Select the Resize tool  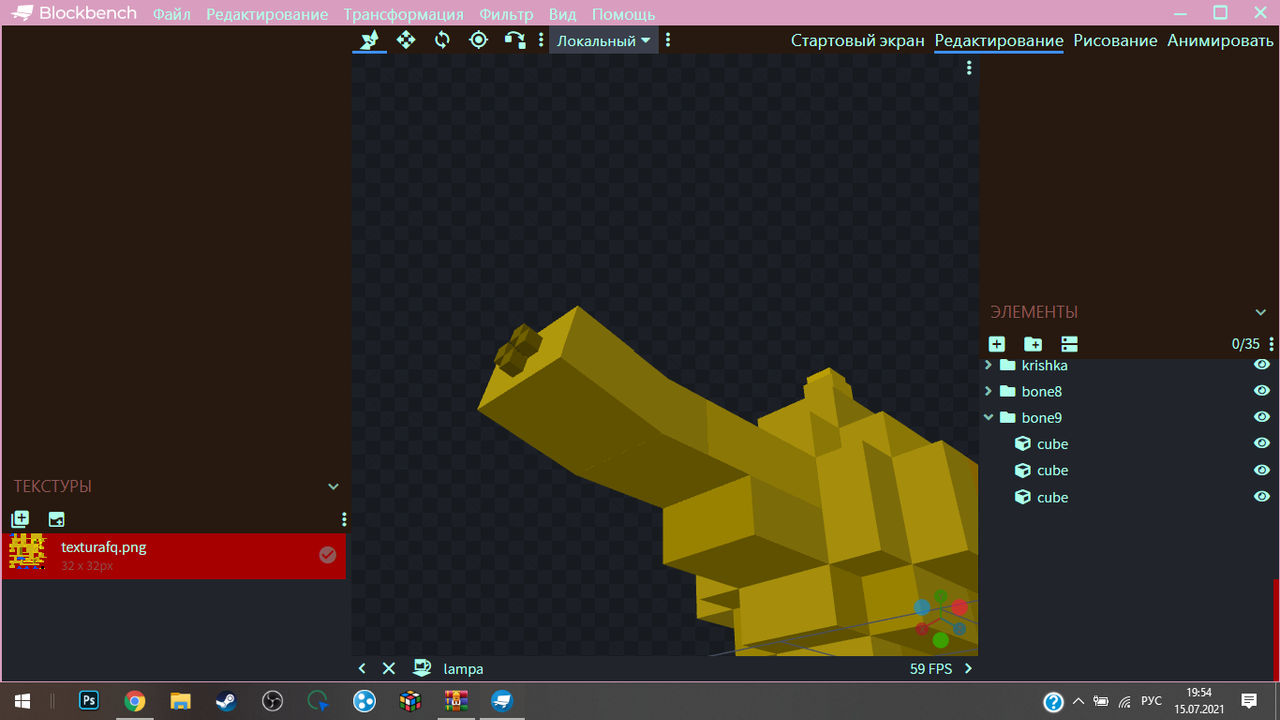click(405, 40)
